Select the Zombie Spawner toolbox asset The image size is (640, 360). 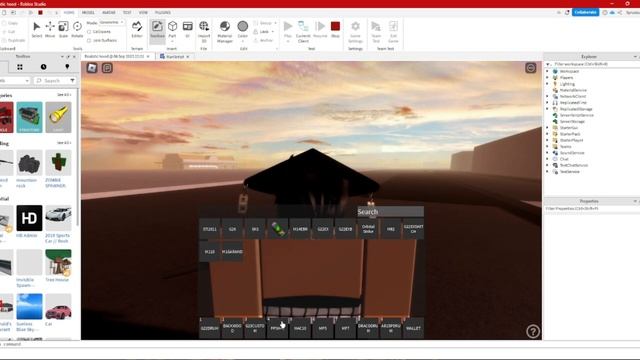coord(58,169)
